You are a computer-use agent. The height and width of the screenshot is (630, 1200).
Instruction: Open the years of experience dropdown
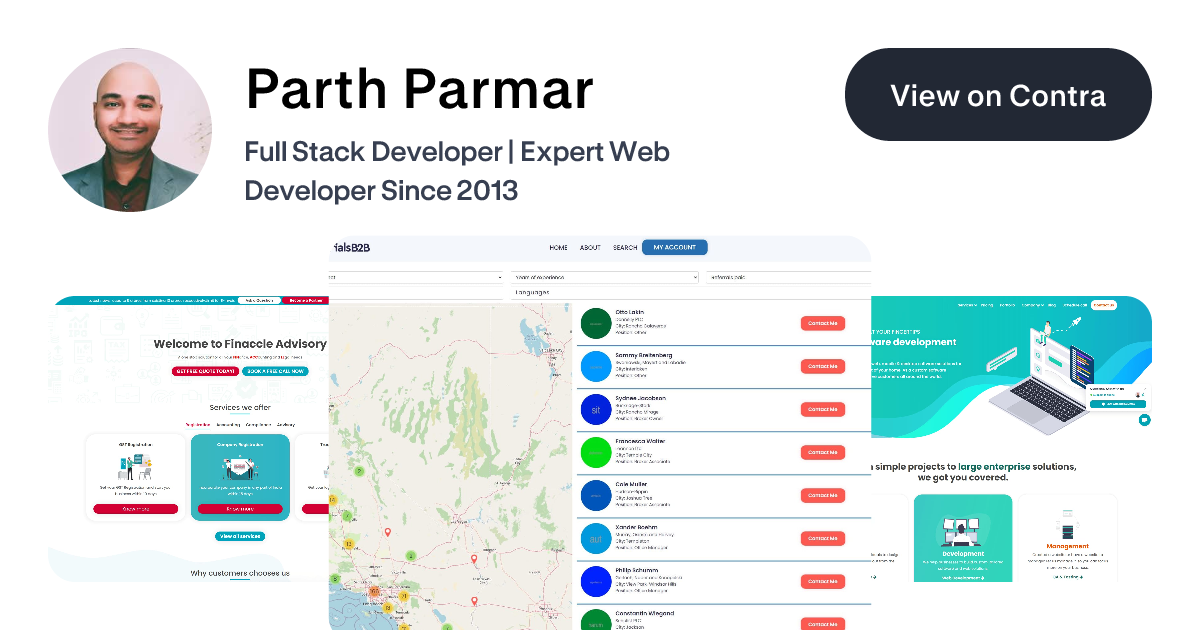(x=605, y=277)
